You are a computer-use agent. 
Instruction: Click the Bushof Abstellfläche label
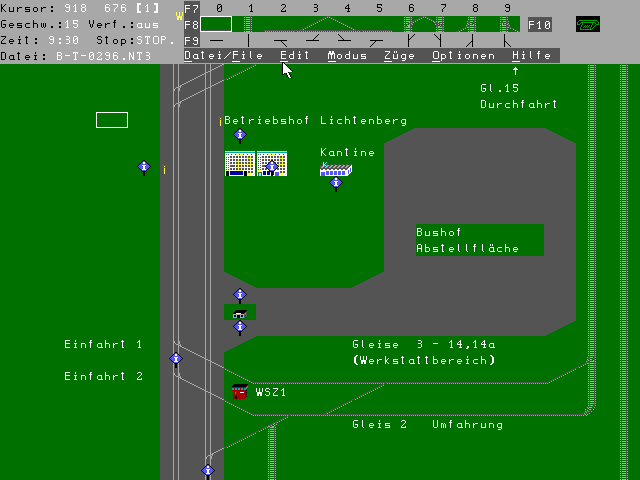coord(480,240)
